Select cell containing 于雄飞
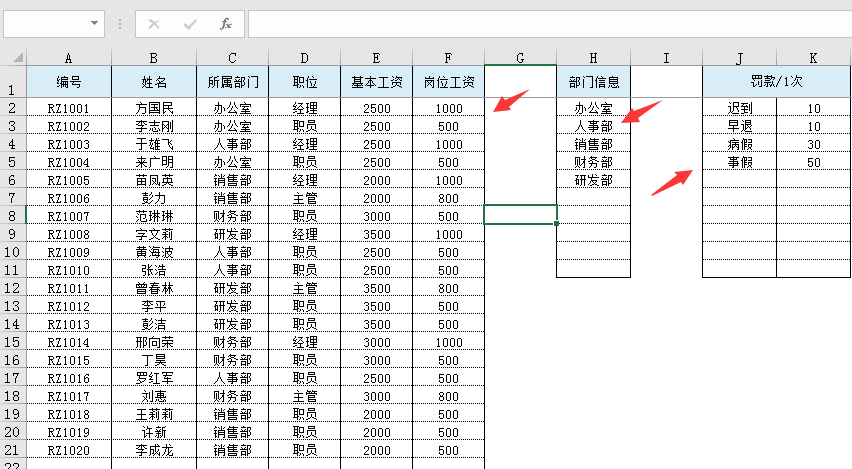 click(x=154, y=144)
